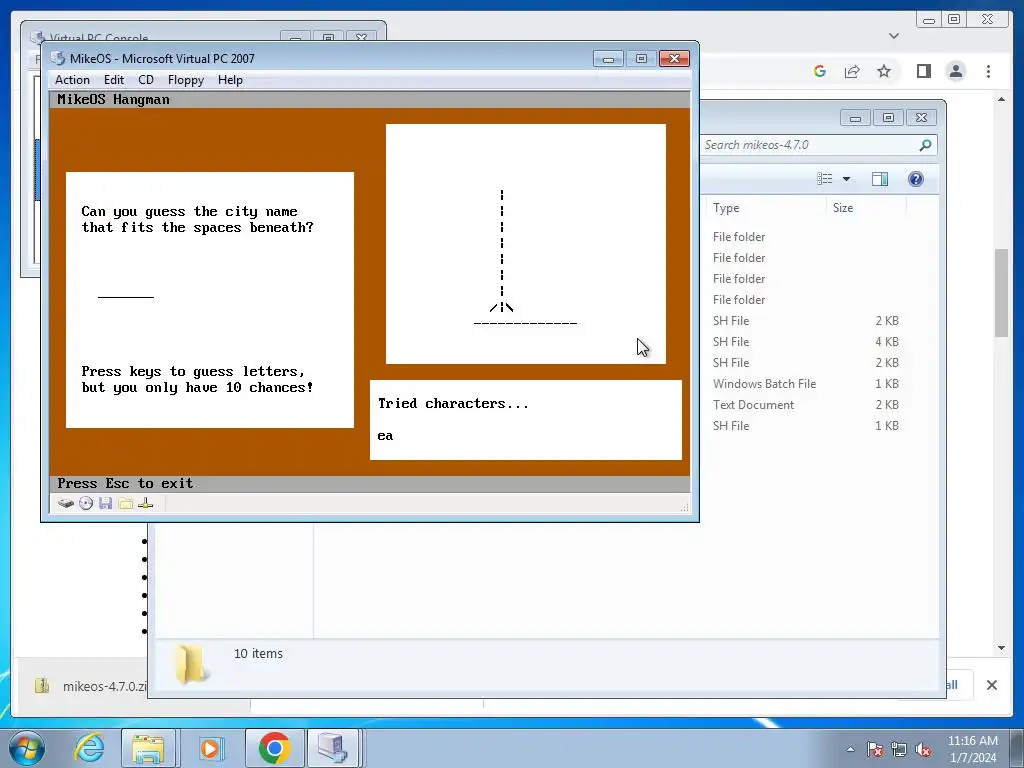
Task: Click the mikeos-4.7.0.zip download item
Action: 91,686
